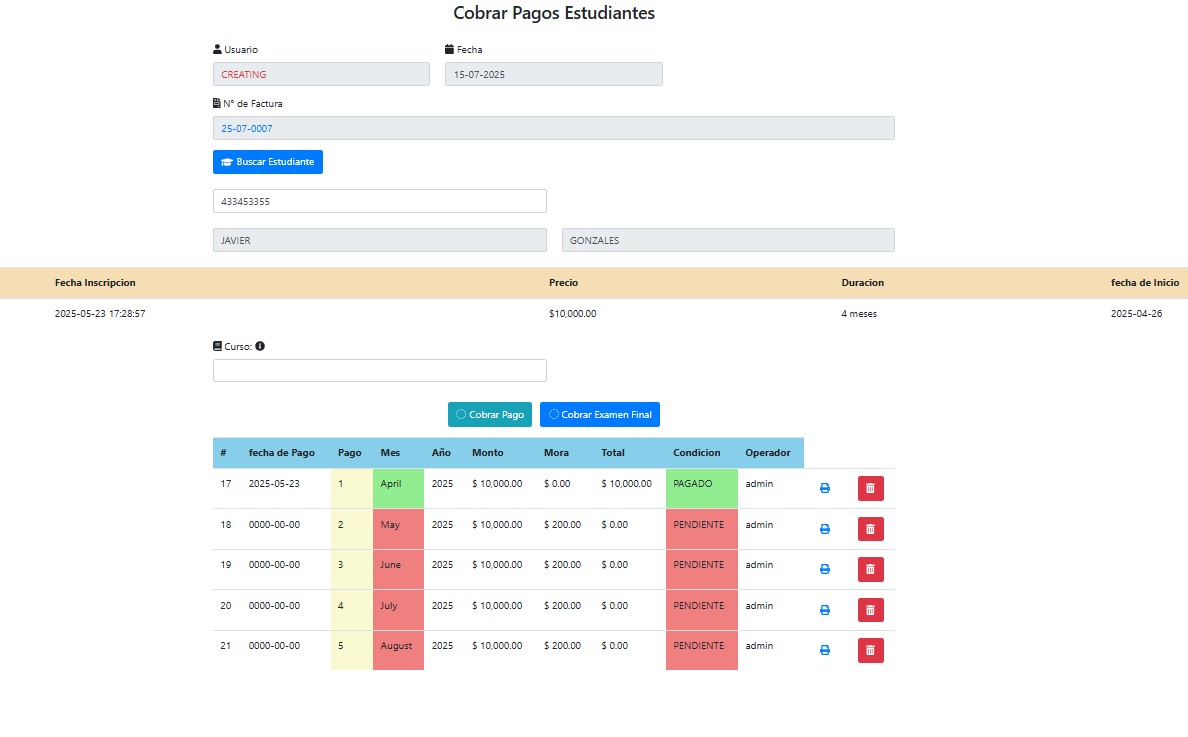The height and width of the screenshot is (737, 1188).
Task: Delete the June pending payment
Action: point(870,569)
